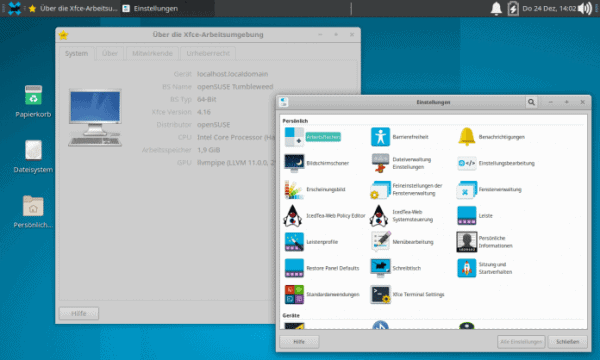Switch to the Urheberrecht tab
This screenshot has height=360, width=600.
point(208,53)
